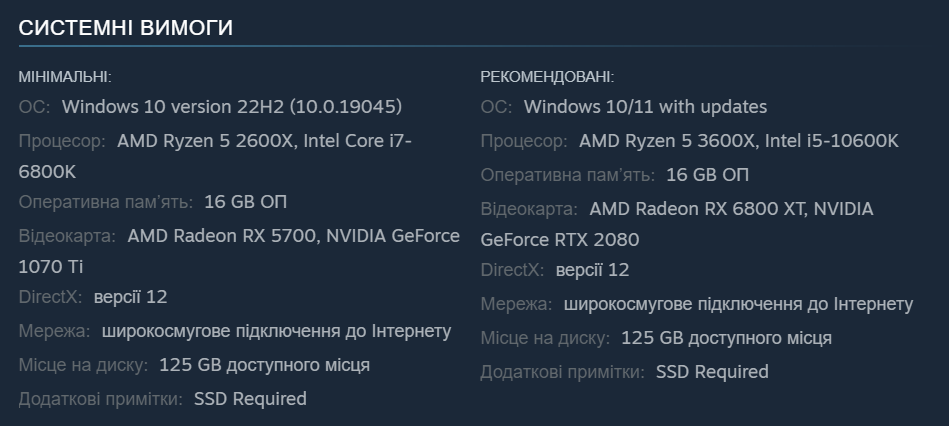Click the minimum SSD Required note

coord(250,399)
